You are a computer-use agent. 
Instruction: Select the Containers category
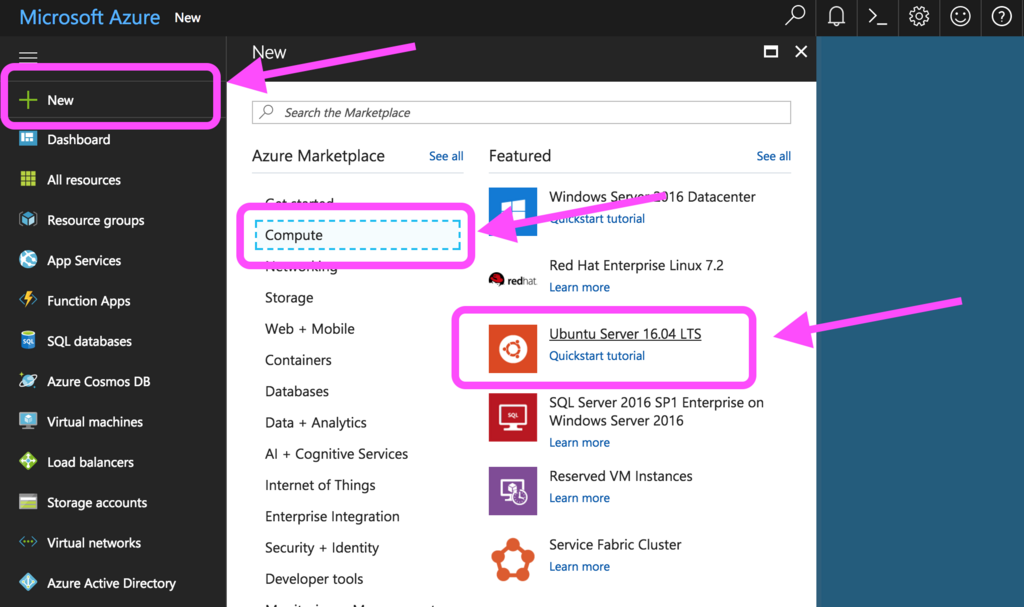pyautogui.click(x=298, y=360)
